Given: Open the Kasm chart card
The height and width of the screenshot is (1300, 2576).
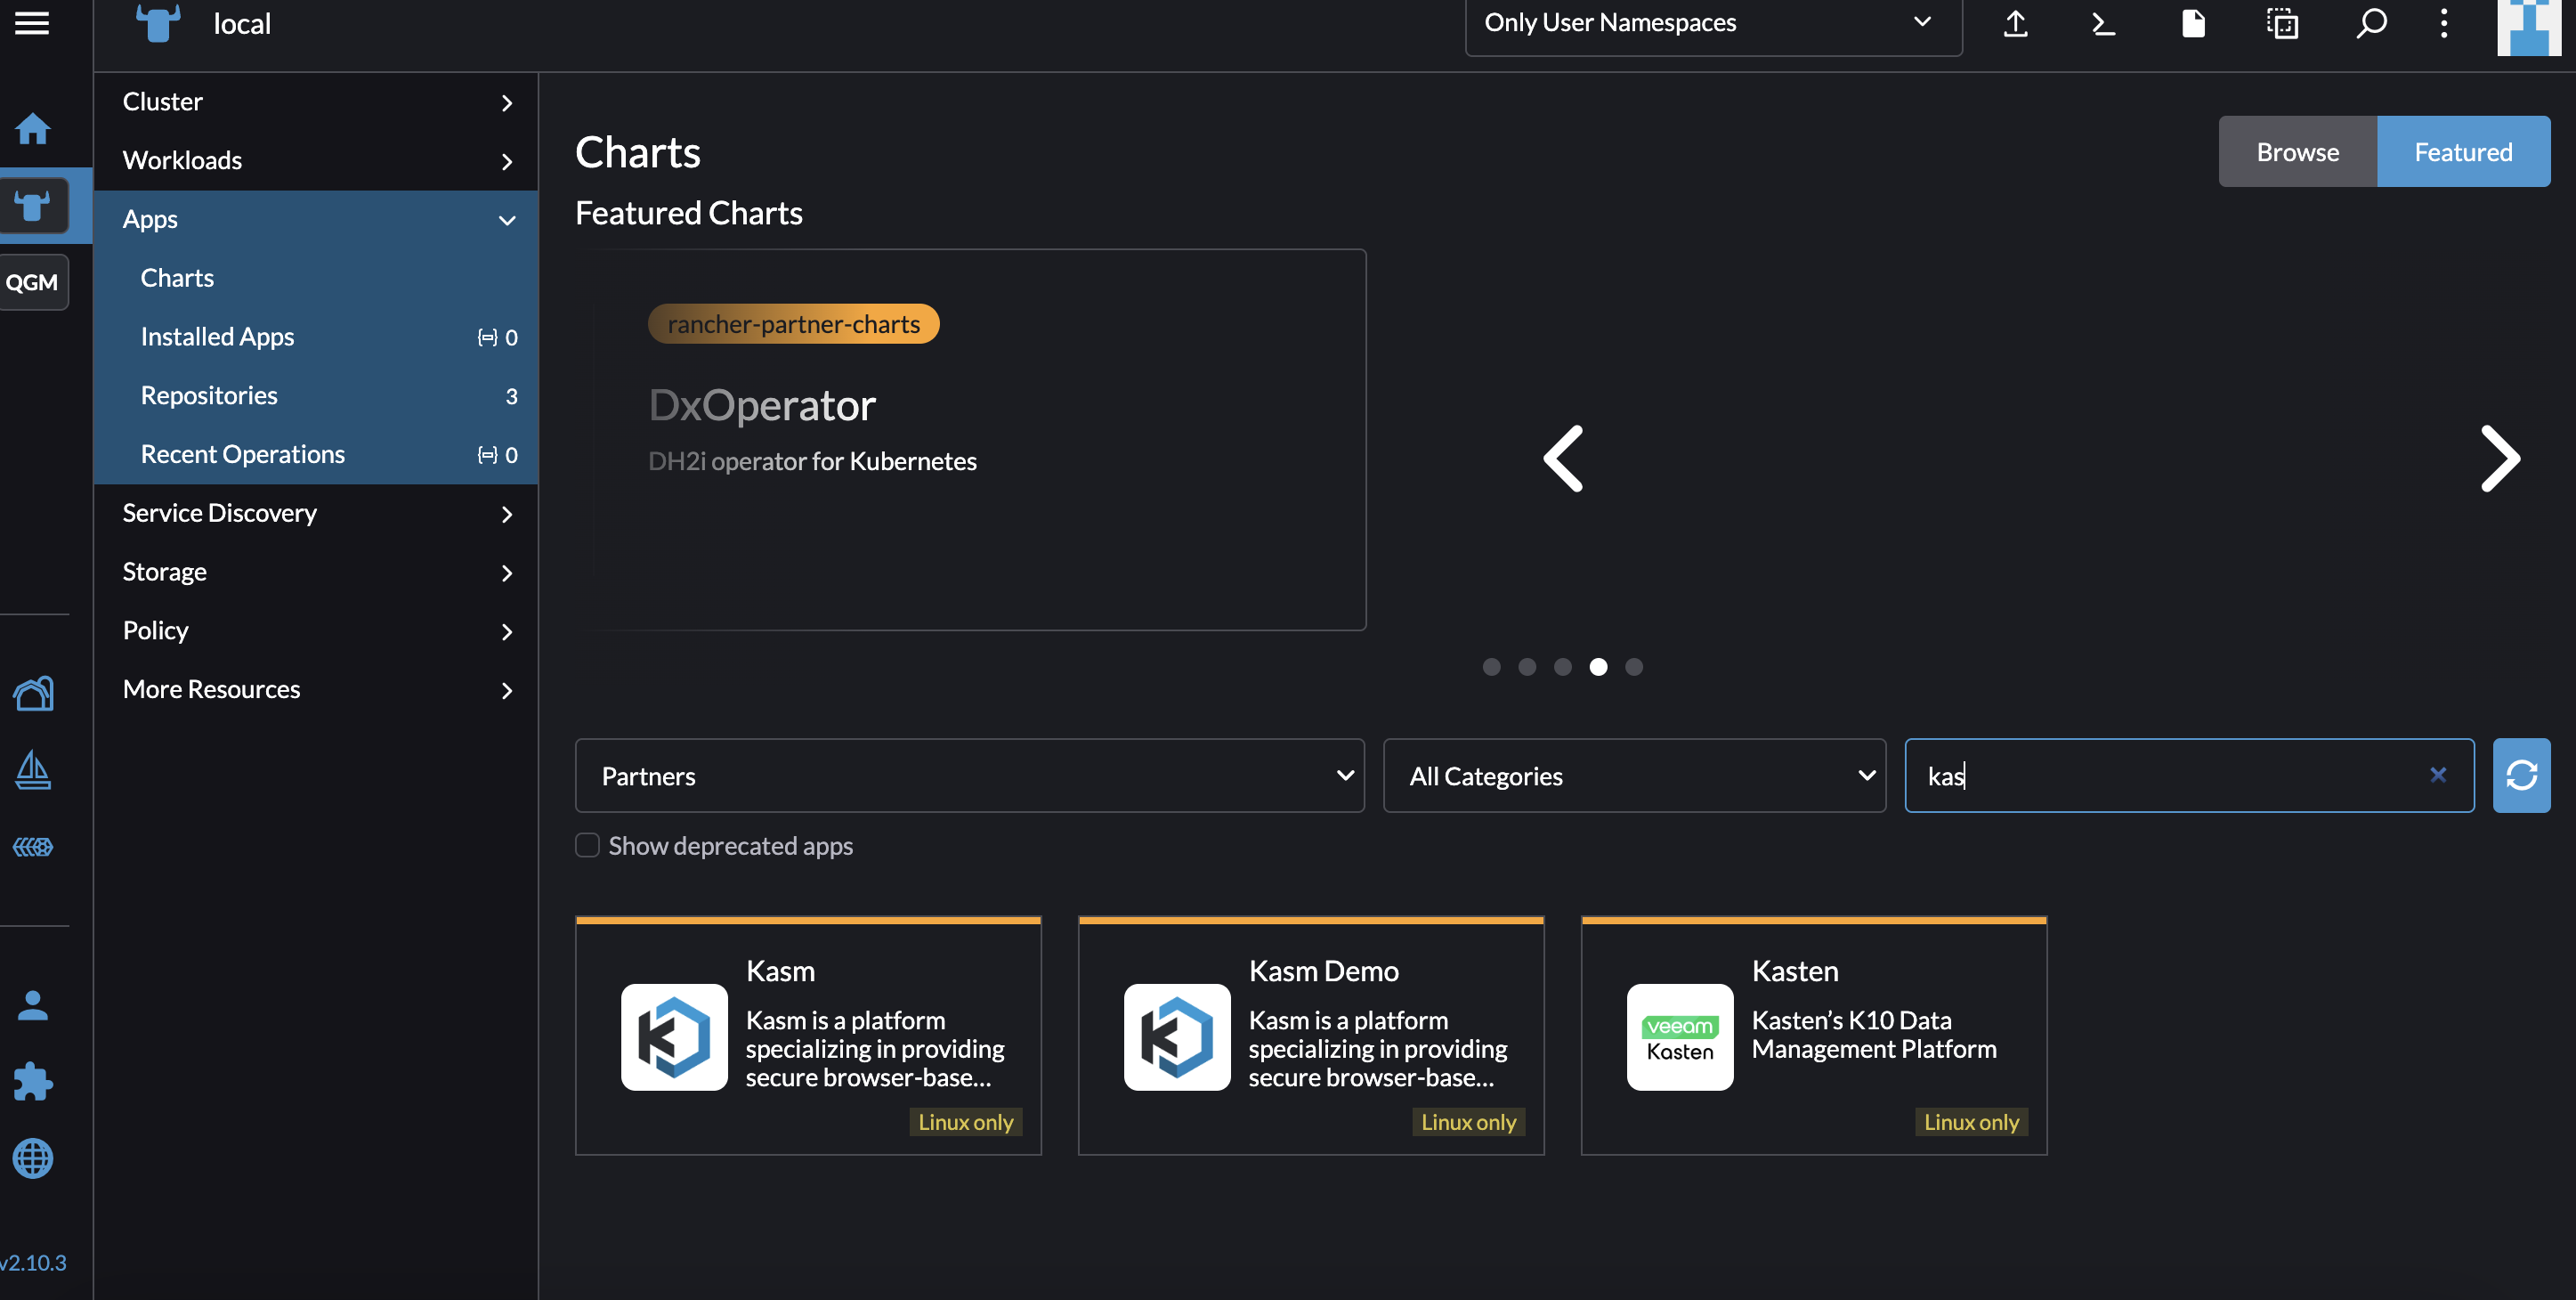Looking at the screenshot, I should point(808,1036).
